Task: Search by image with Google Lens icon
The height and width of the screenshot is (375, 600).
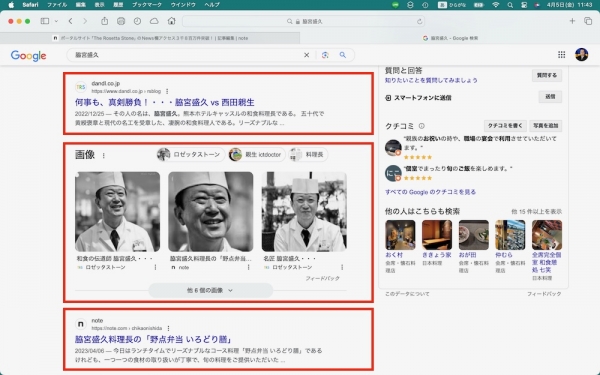Action: 325,55
